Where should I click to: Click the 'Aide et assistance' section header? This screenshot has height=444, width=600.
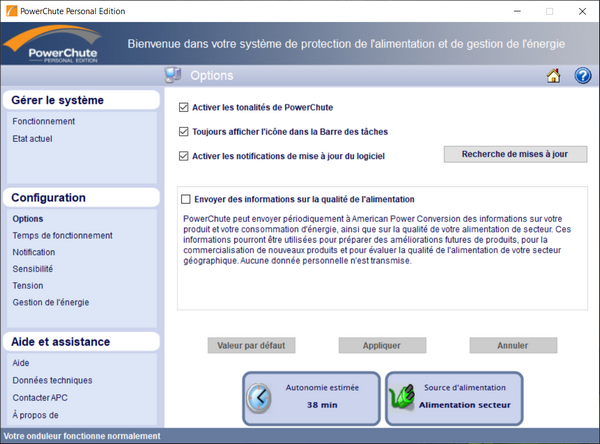[x=81, y=341]
